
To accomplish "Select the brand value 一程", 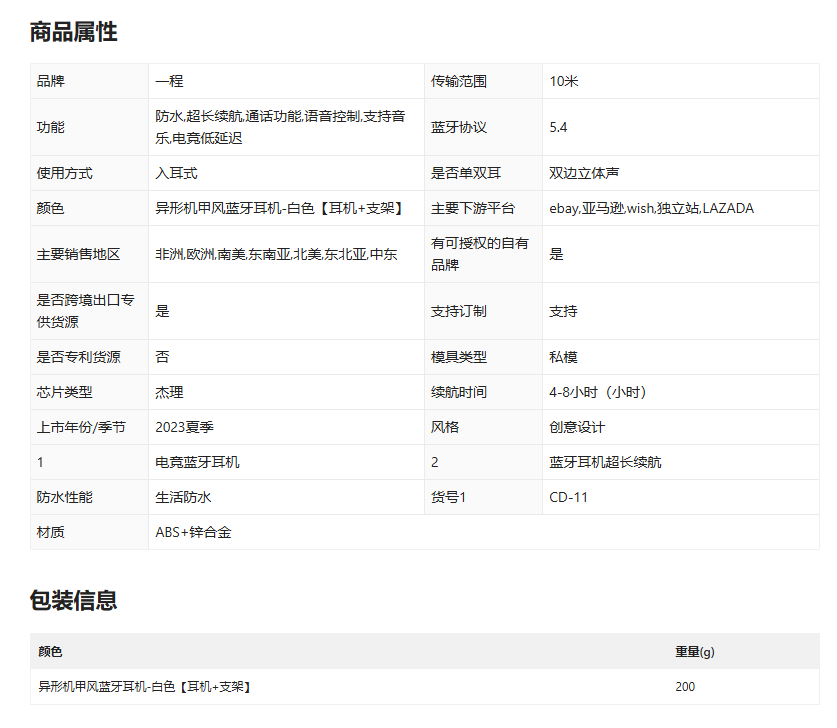I will pos(169,81).
